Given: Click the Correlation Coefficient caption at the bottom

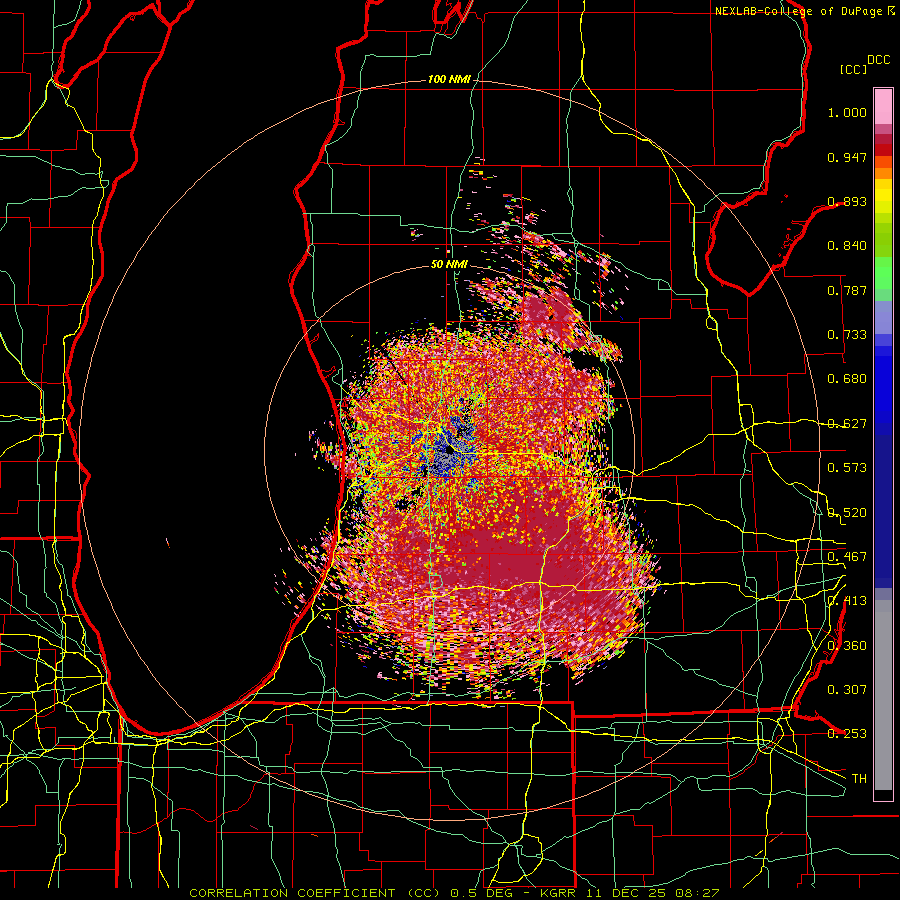Looking at the screenshot, I should [x=454, y=893].
